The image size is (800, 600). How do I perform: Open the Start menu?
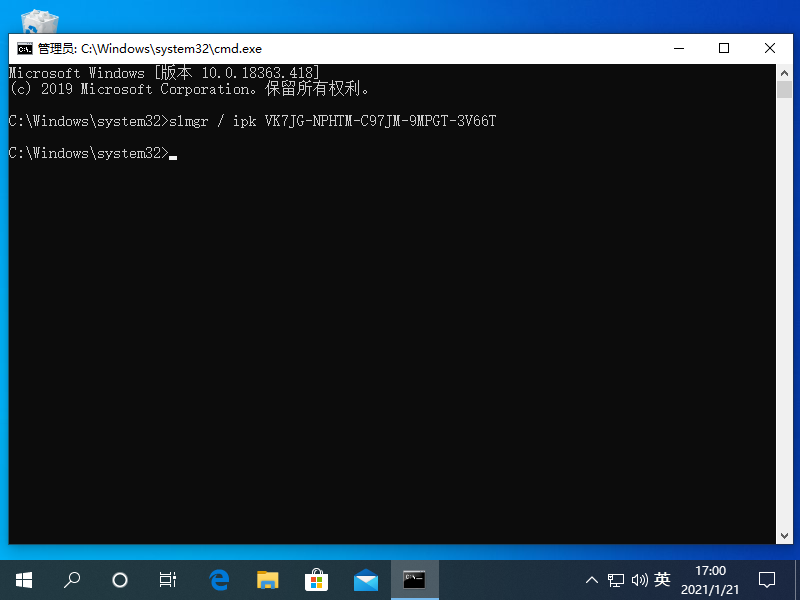tap(24, 579)
